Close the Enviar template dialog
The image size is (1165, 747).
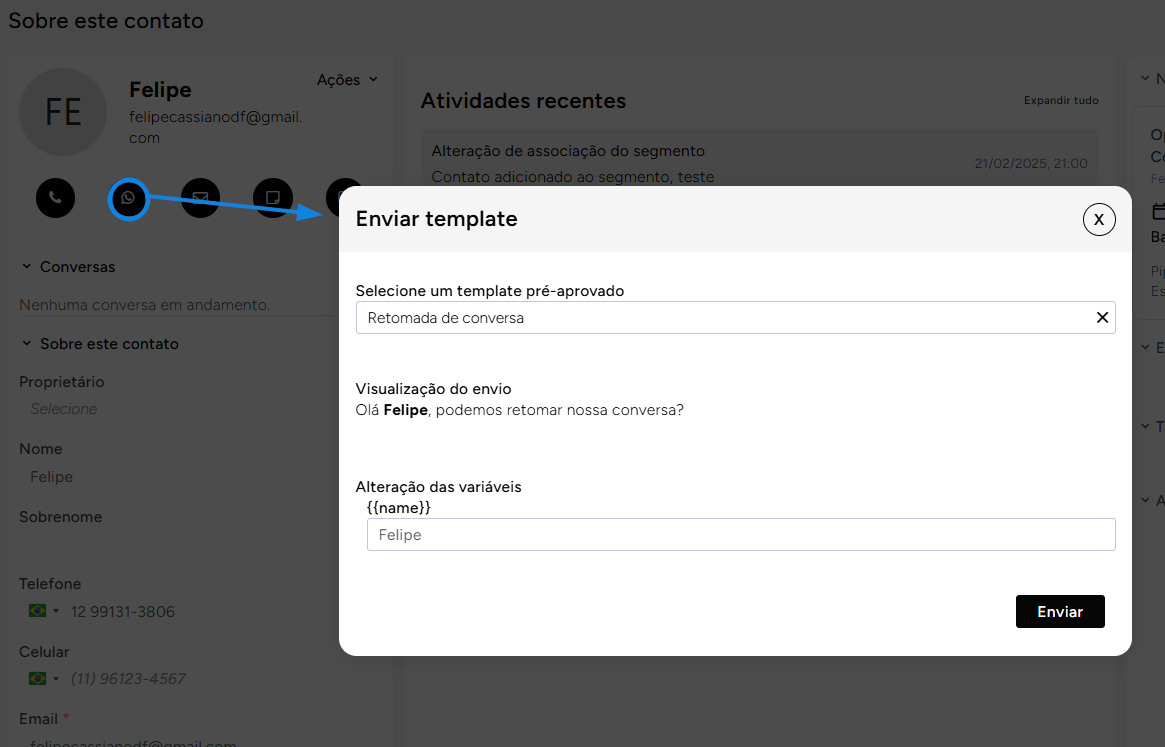click(x=1098, y=219)
